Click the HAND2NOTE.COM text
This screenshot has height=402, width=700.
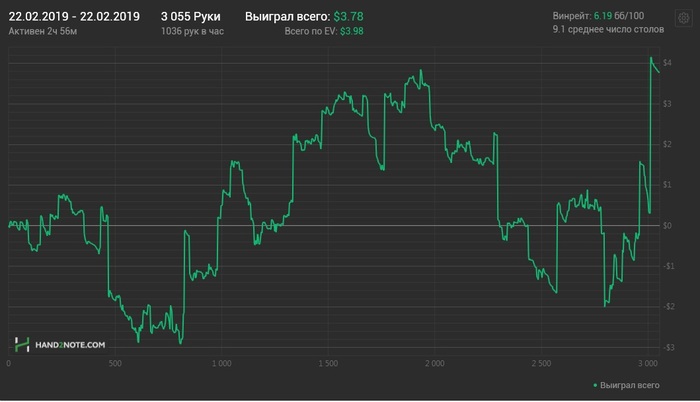coord(70,345)
